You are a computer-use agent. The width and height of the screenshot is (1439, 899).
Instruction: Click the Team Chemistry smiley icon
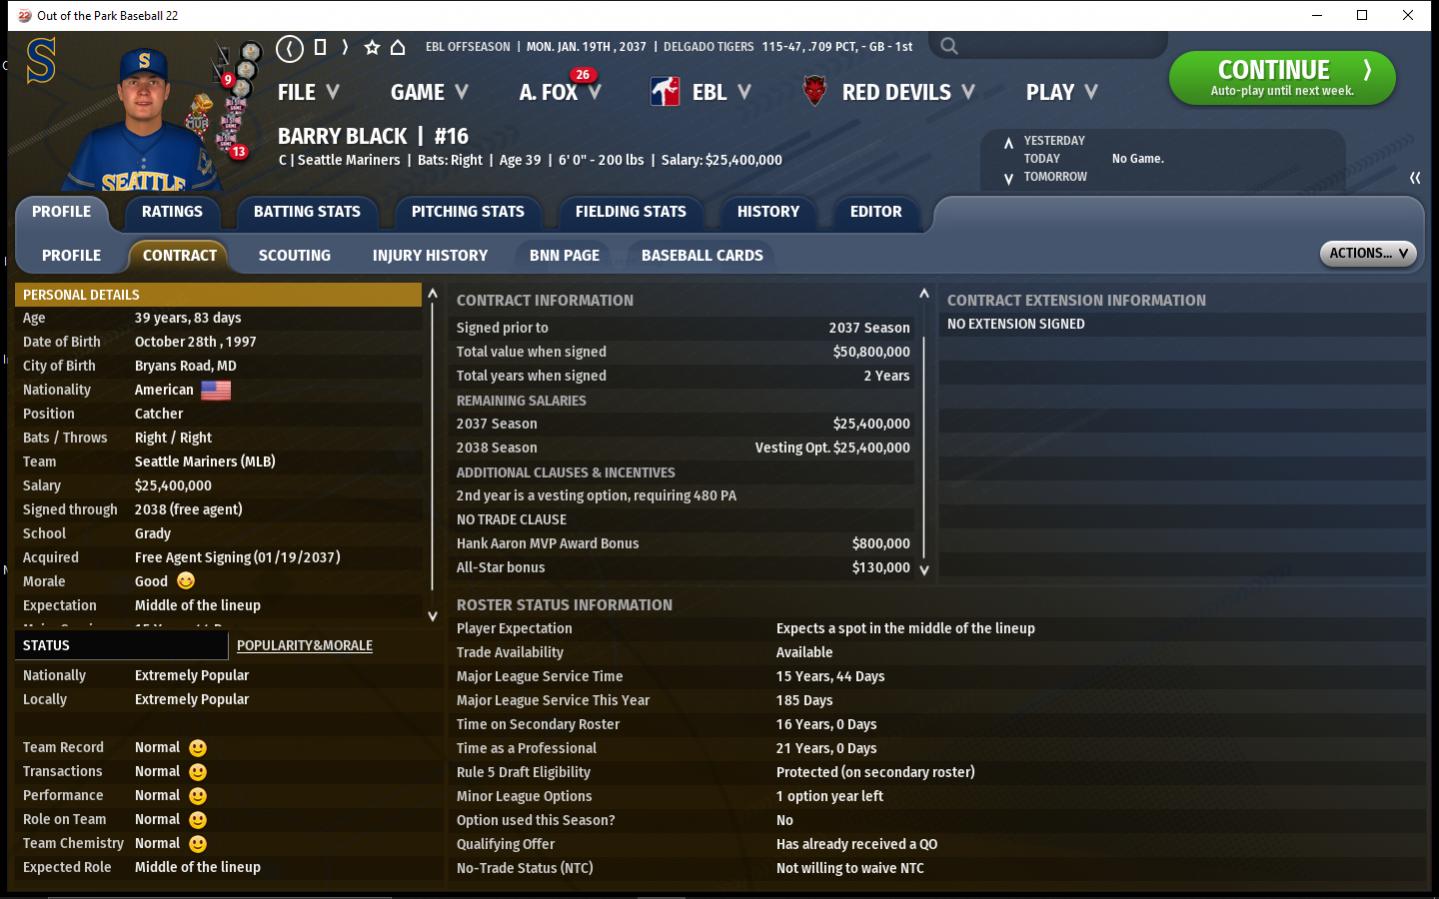pyautogui.click(x=198, y=844)
